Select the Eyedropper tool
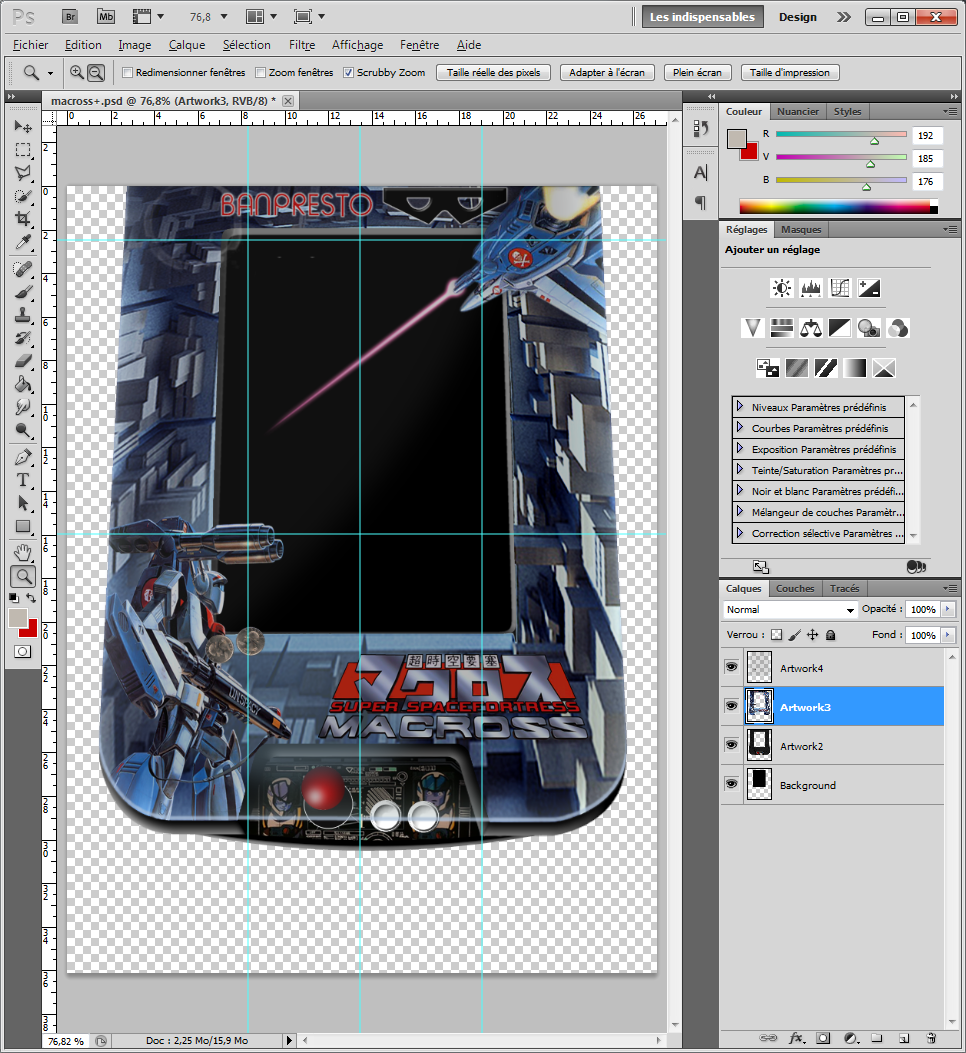 (x=22, y=243)
